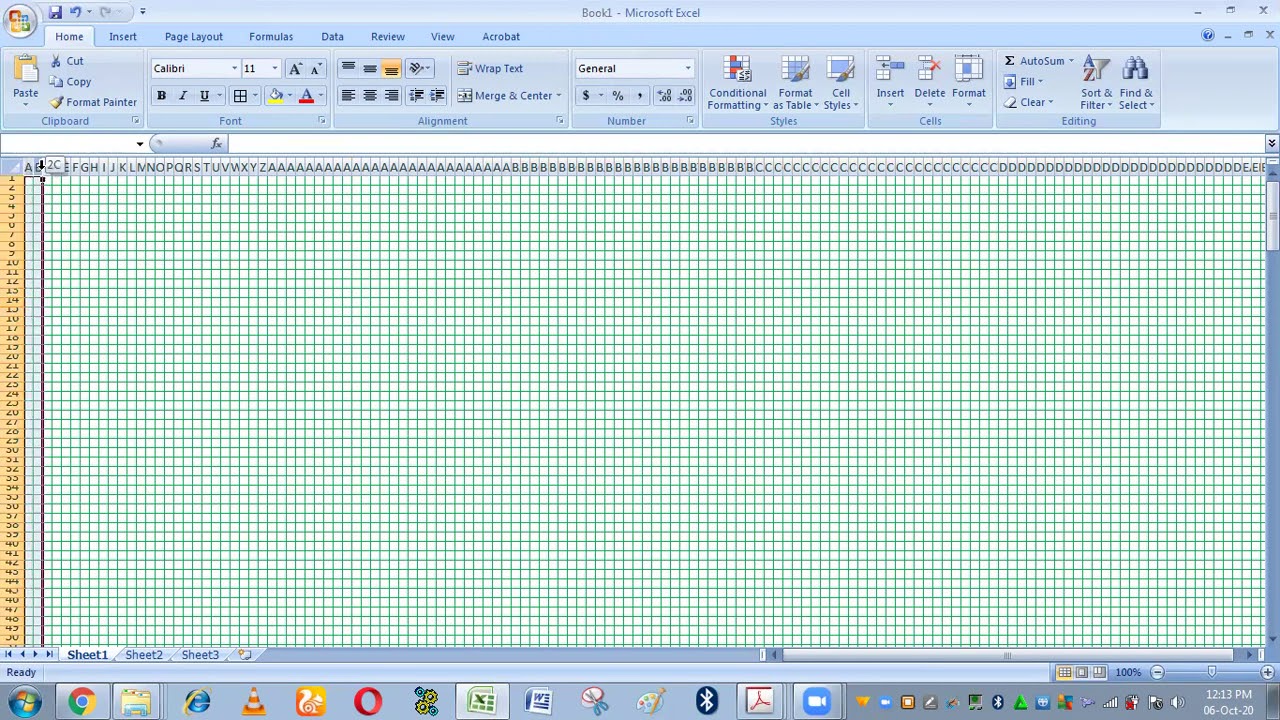The height and width of the screenshot is (720, 1280).
Task: Switch to the Page Layout tab
Action: [194, 37]
